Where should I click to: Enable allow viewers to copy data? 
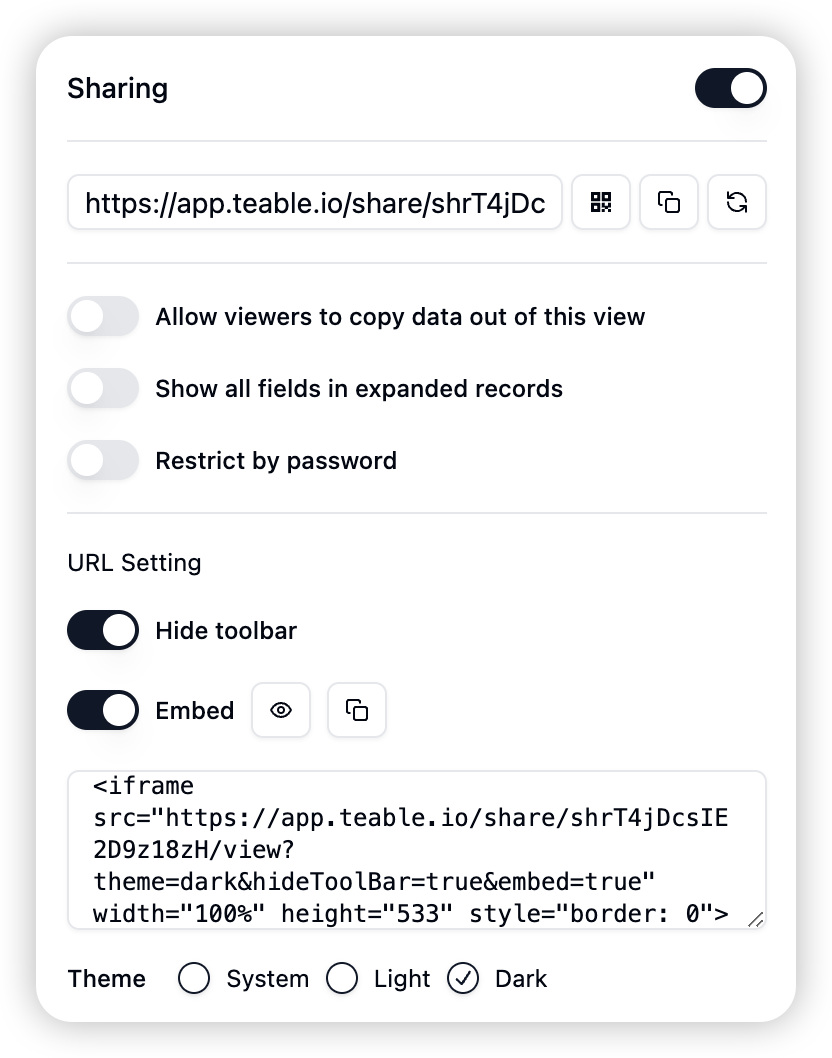(103, 316)
